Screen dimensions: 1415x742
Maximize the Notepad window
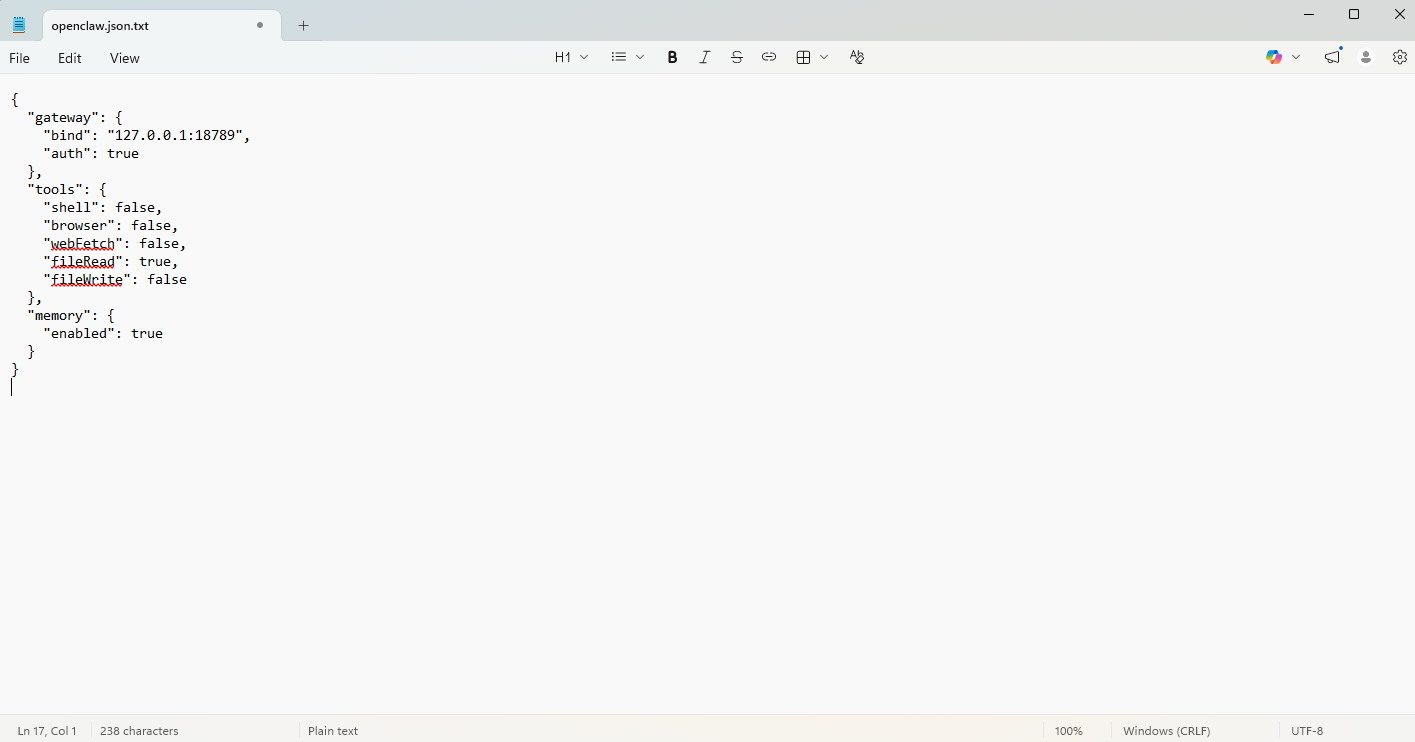pos(1354,14)
